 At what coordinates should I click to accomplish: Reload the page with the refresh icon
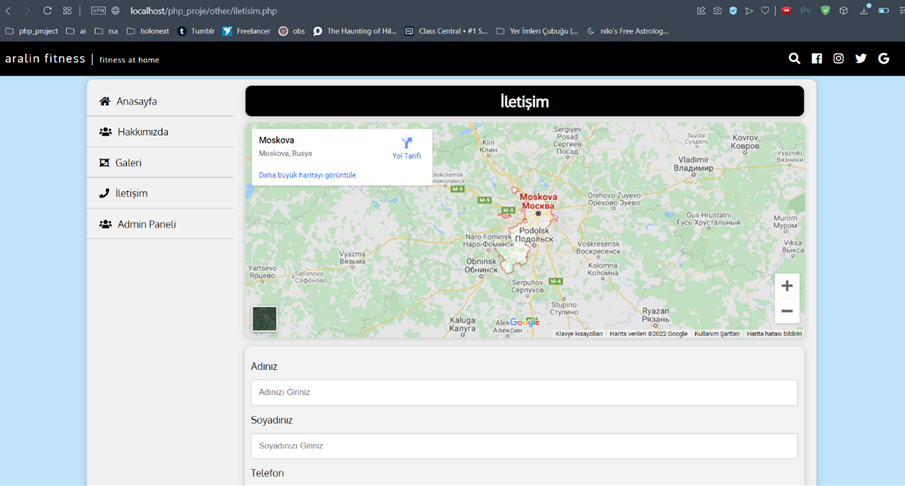click(47, 10)
